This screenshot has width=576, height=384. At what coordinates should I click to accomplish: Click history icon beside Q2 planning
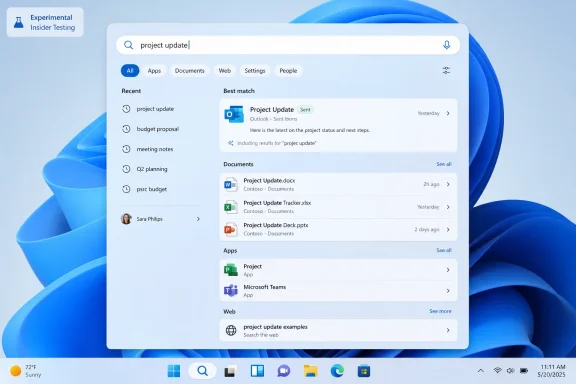[126, 169]
